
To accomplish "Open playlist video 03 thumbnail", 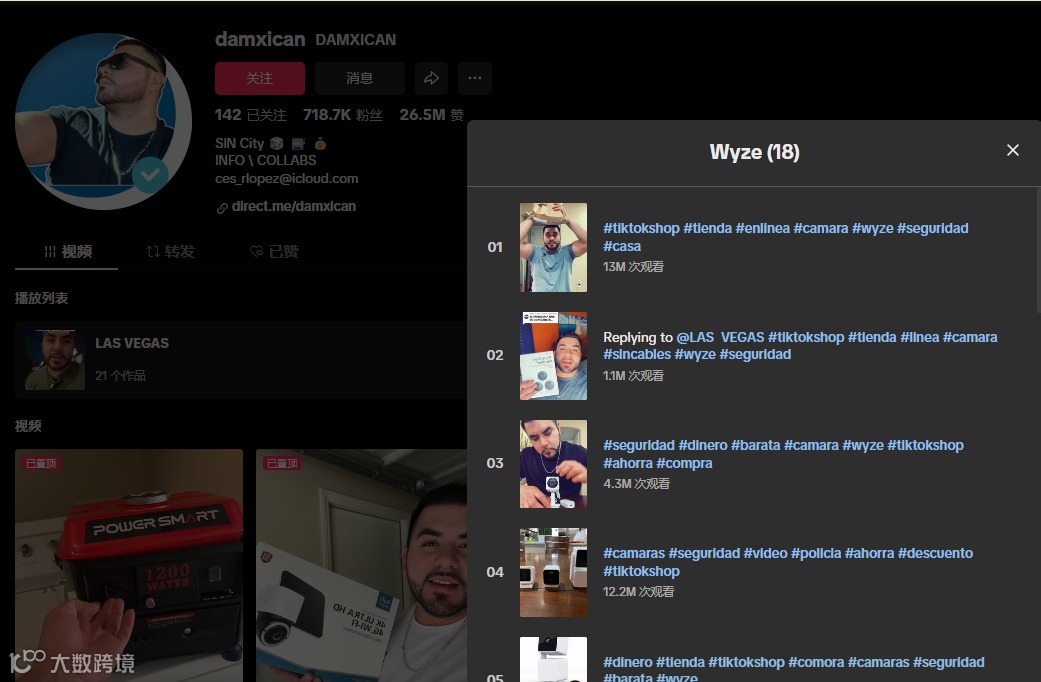I will point(553,464).
